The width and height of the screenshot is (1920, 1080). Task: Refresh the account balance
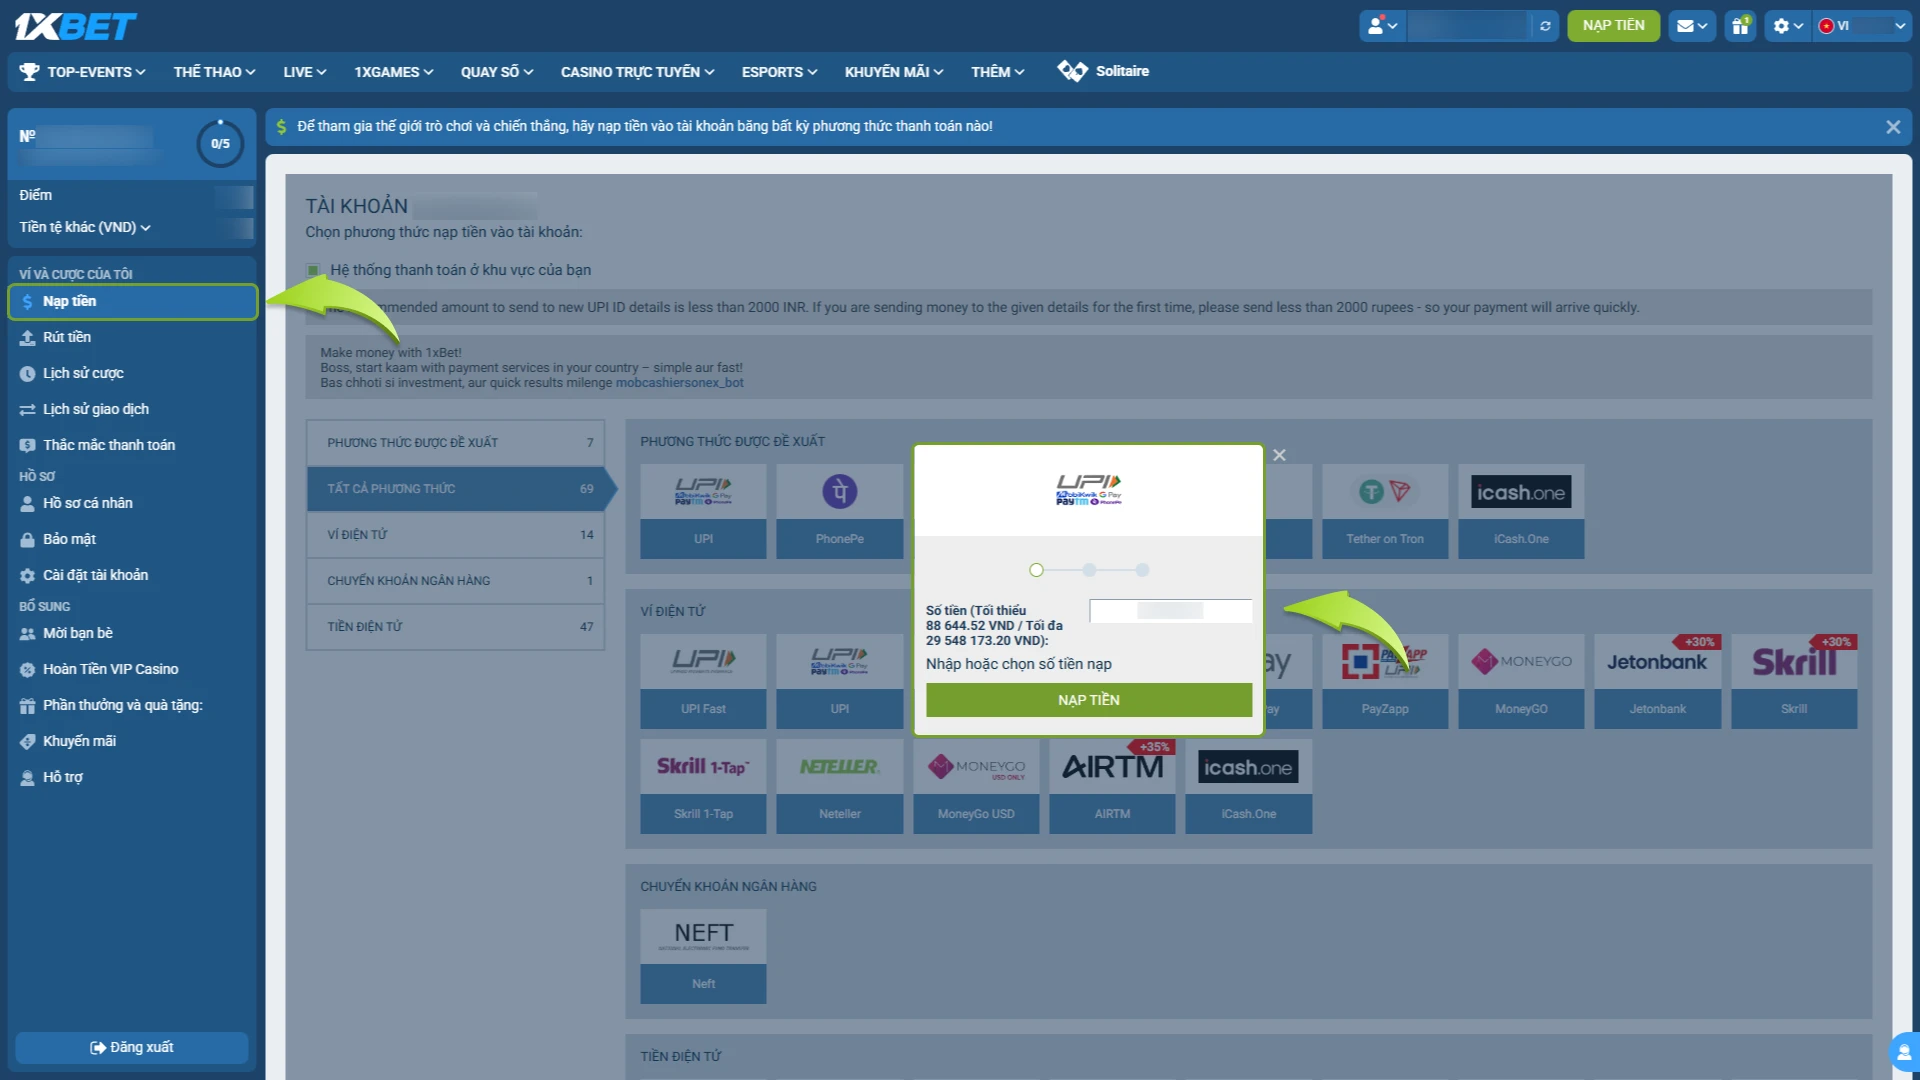1545,26
